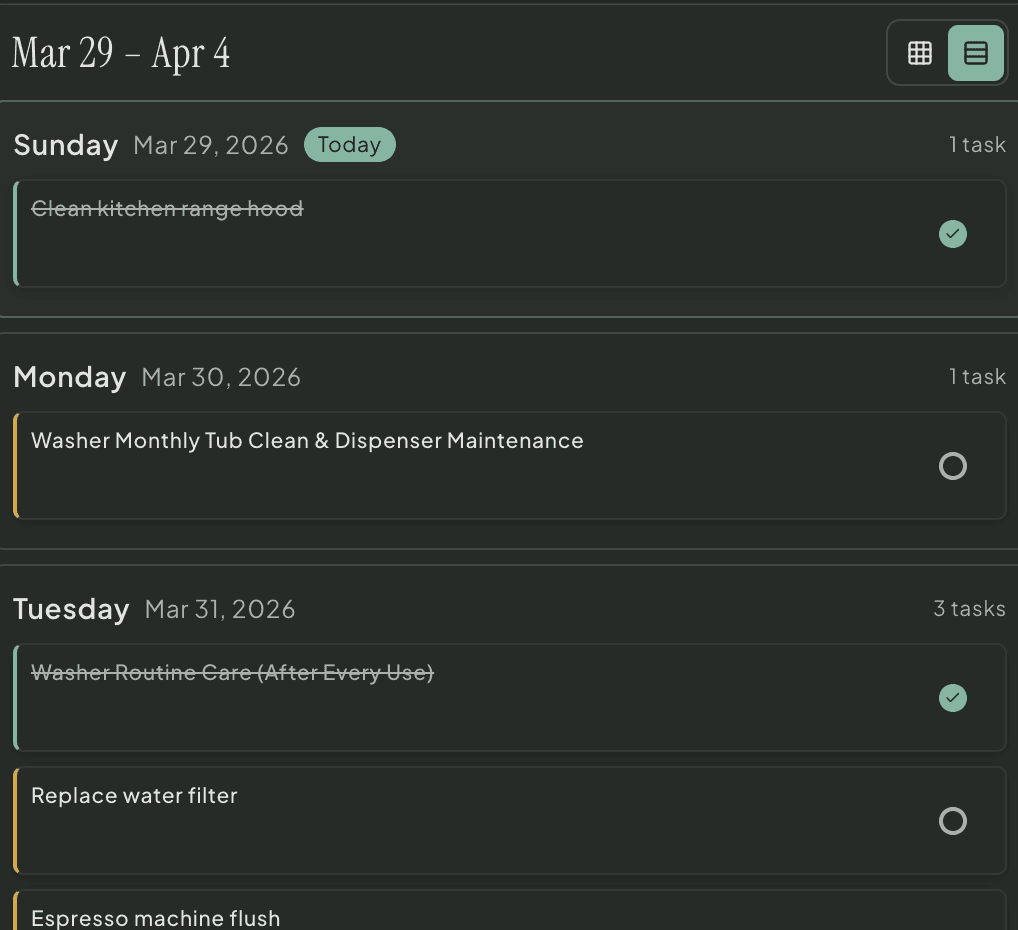Click the Mar 29 – Apr 4 date range
Viewport: 1018px width, 930px height.
120,52
